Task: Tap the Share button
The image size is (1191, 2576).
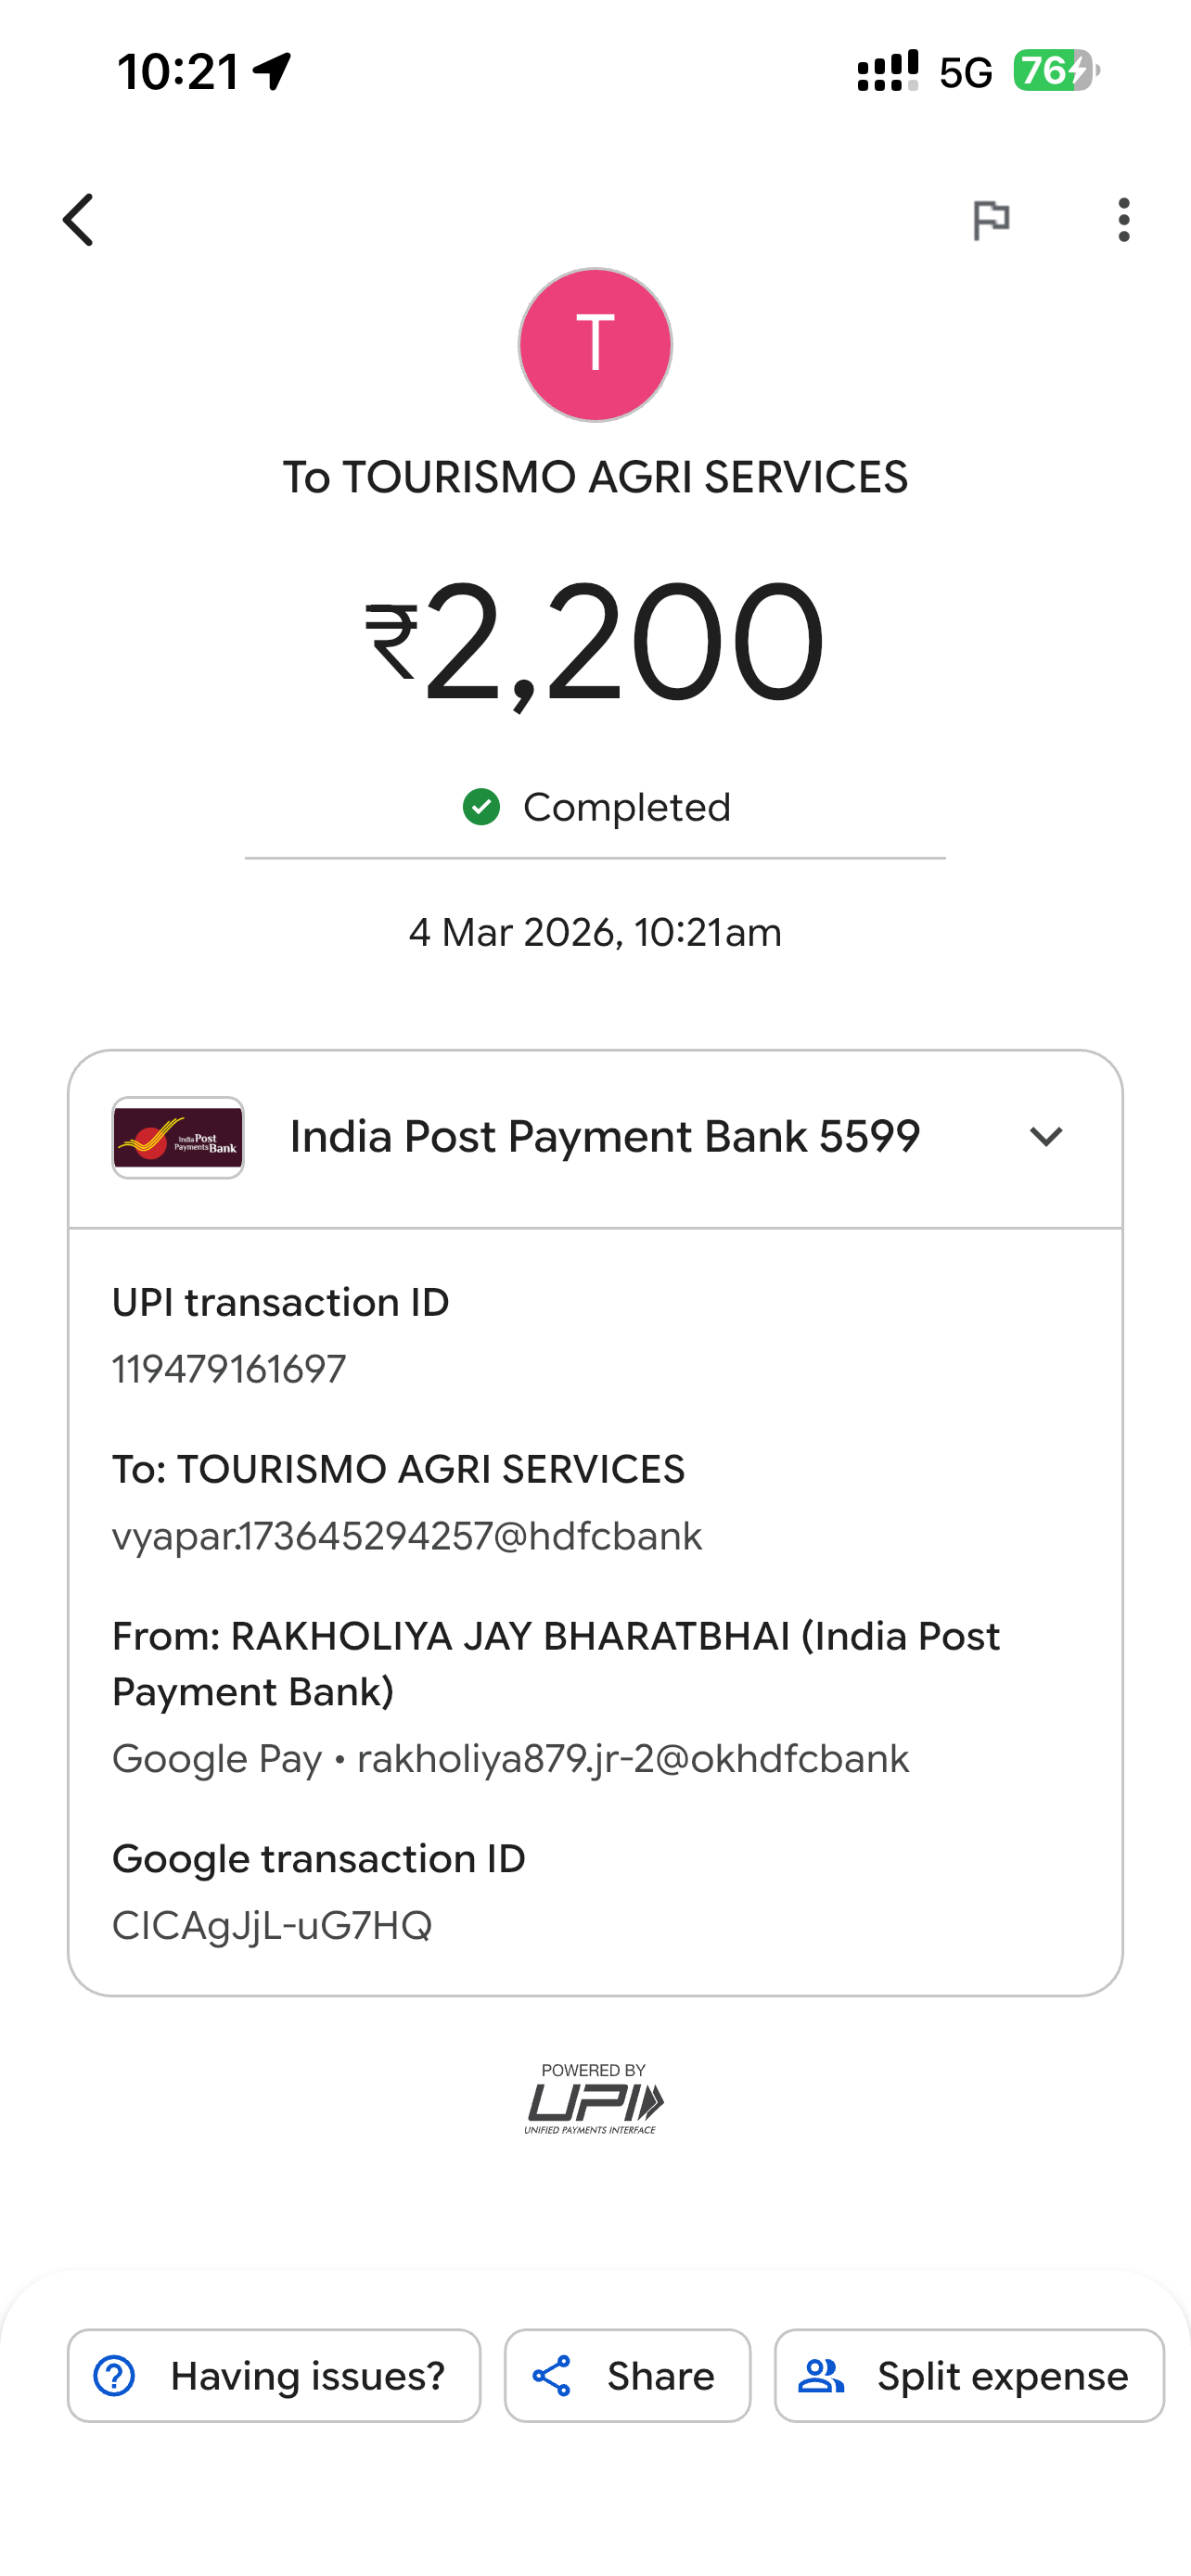Action: (x=627, y=2376)
